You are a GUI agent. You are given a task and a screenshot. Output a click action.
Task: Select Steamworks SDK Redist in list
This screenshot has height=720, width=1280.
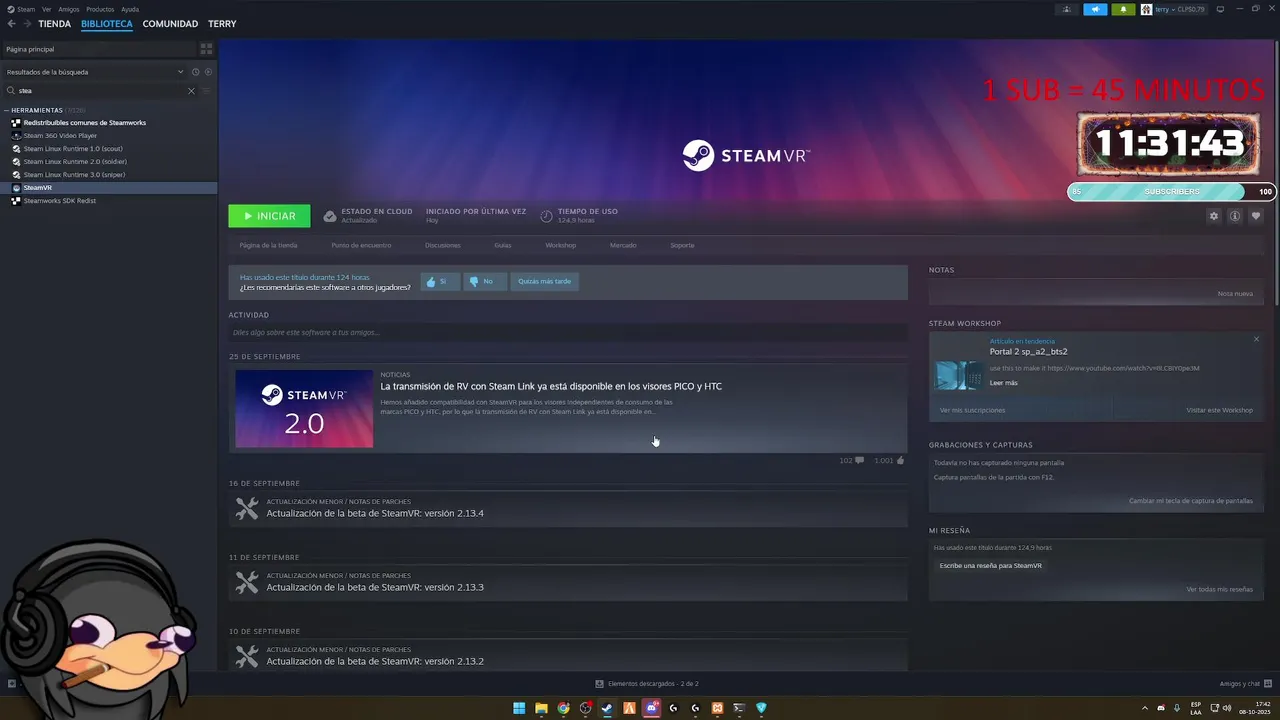pyautogui.click(x=60, y=201)
